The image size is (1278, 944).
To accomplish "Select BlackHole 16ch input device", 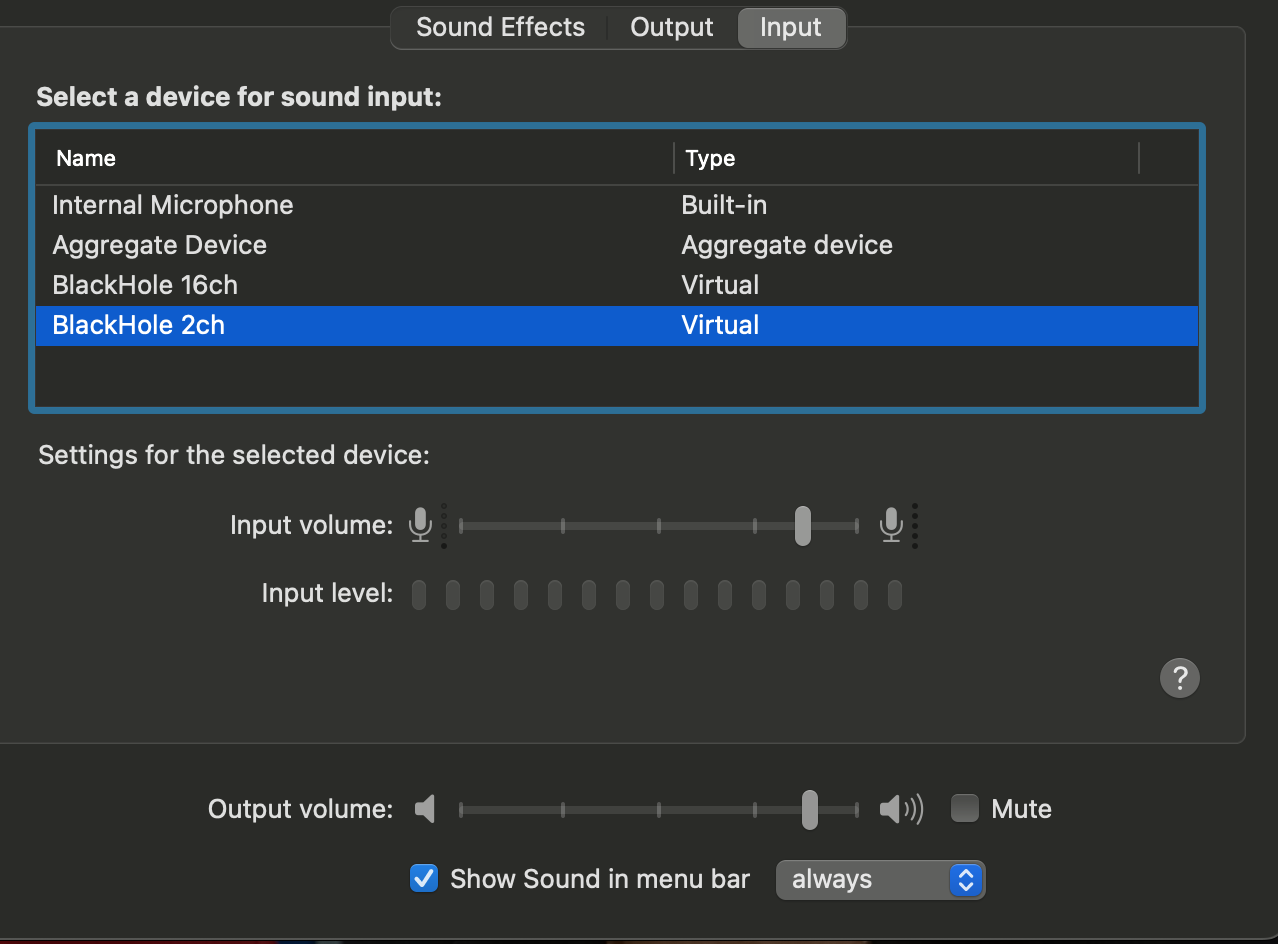I will point(145,285).
